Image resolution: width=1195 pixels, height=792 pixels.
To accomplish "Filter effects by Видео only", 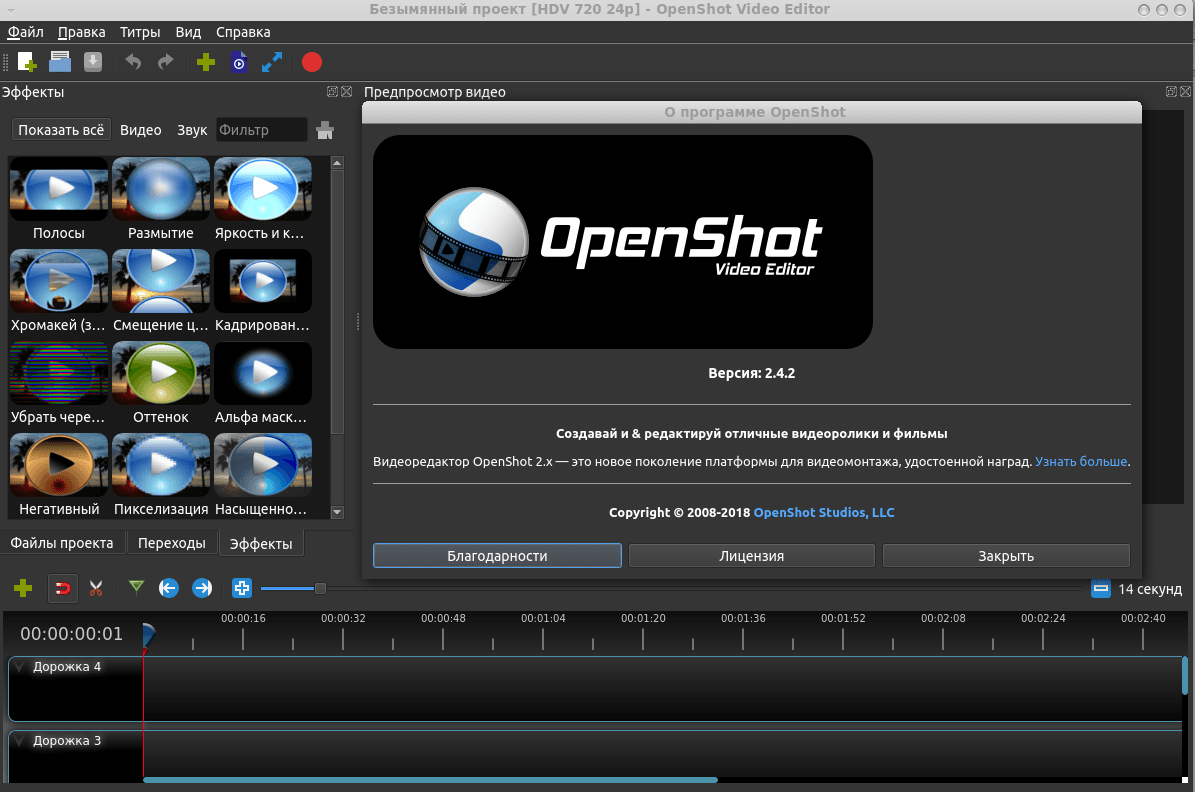I will (141, 129).
